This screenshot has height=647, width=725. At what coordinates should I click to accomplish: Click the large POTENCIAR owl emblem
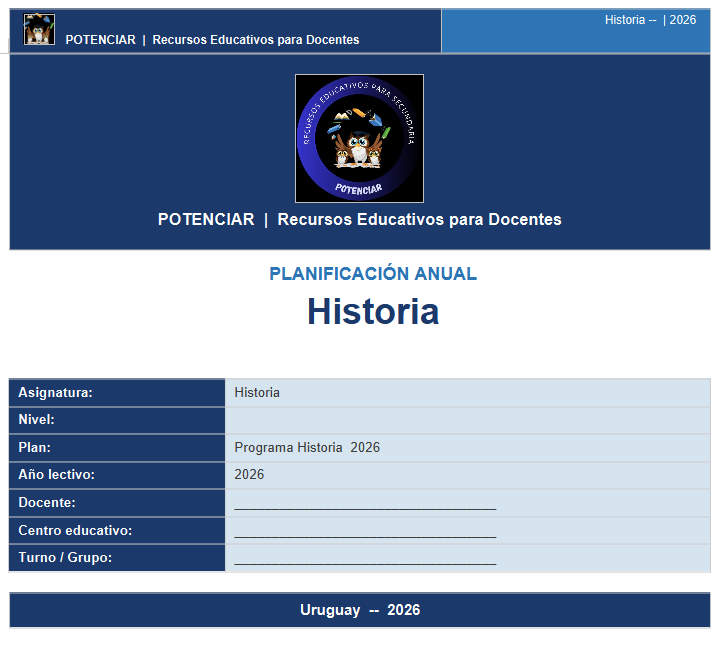pos(359,138)
